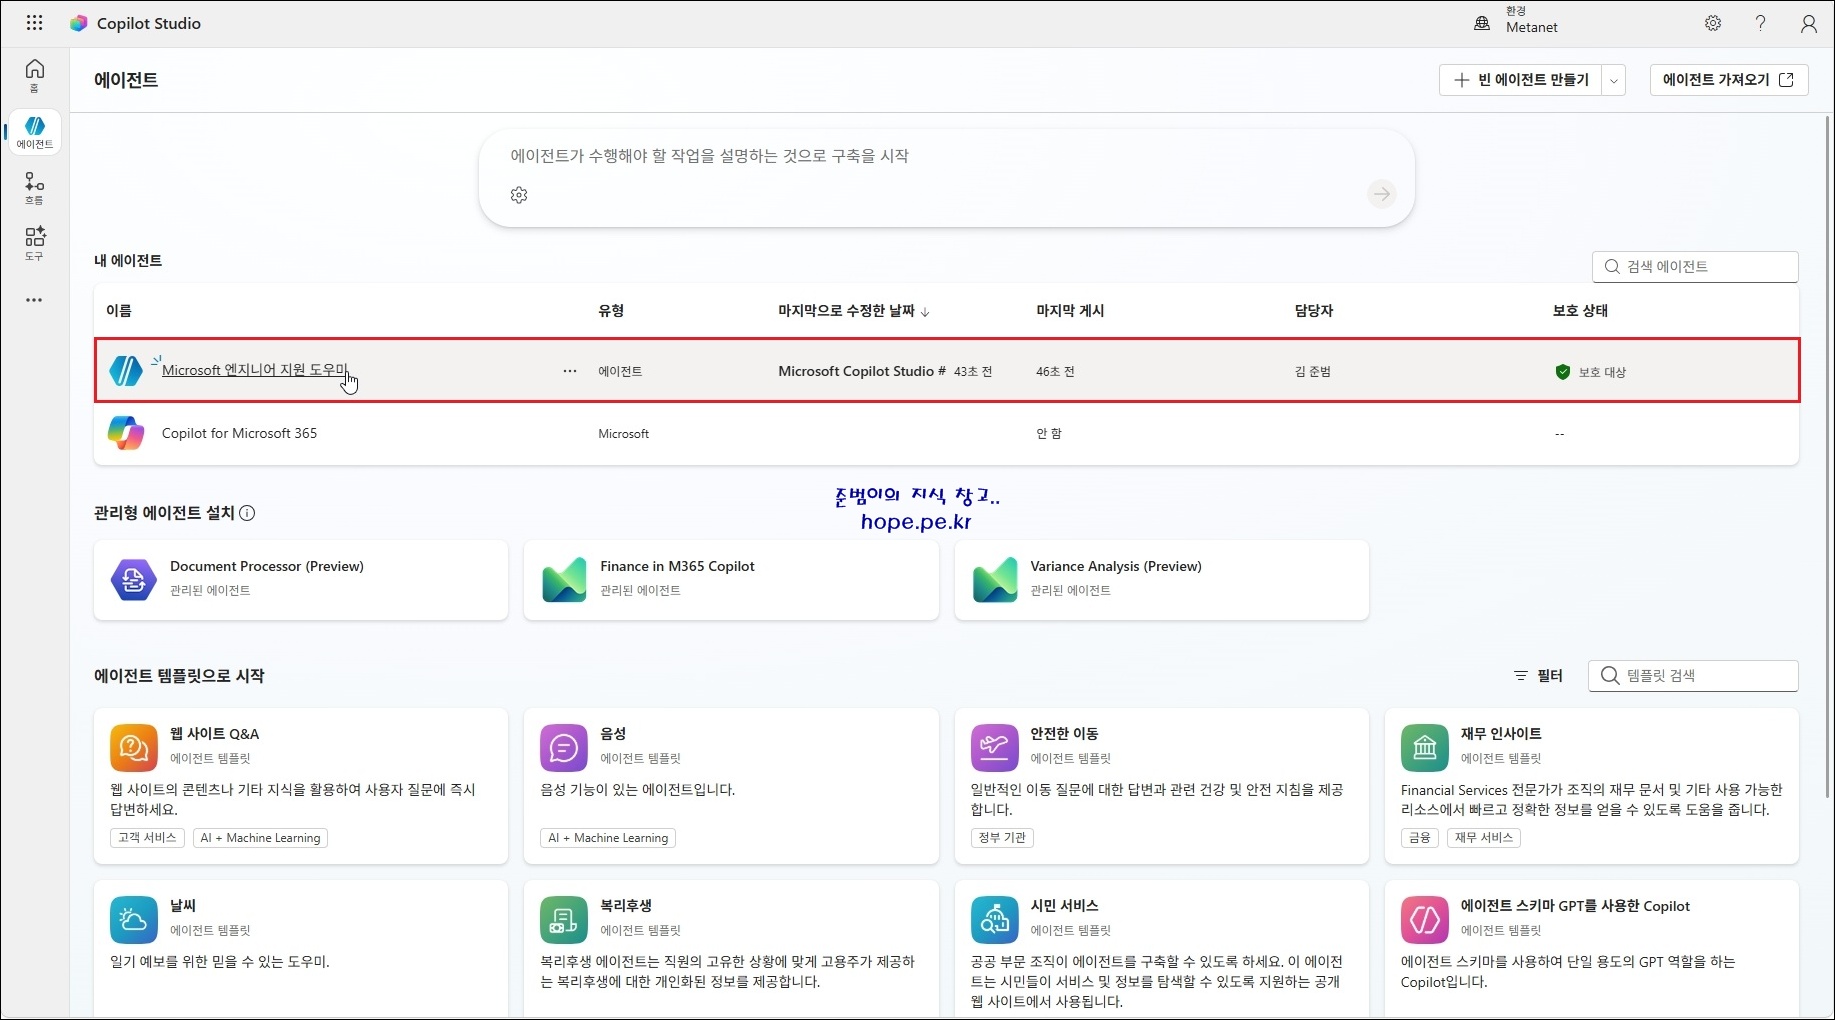The image size is (1835, 1020).
Task: Click 빈 에이전트 만들기 button
Action: (x=1521, y=80)
